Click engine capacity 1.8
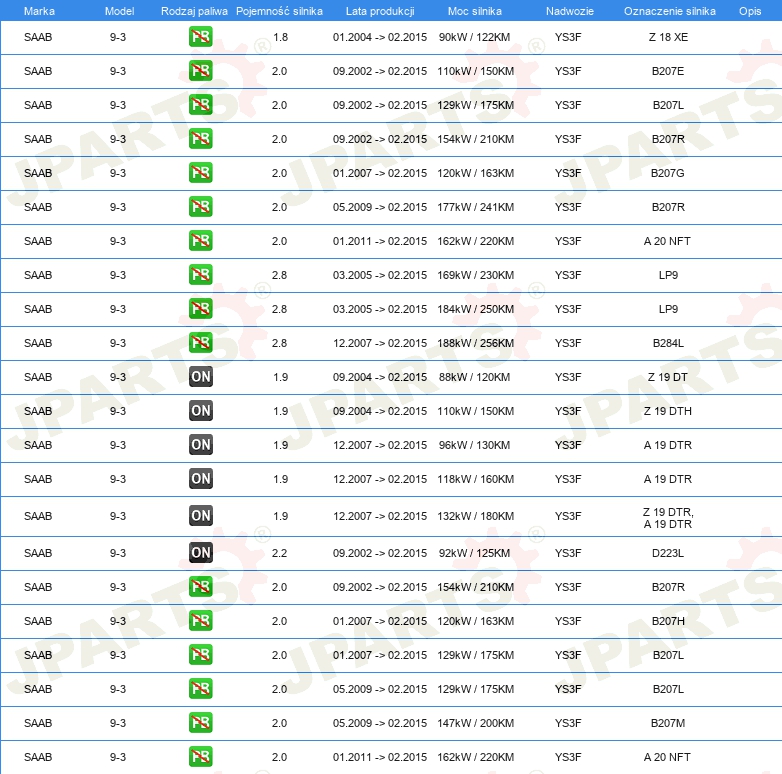This screenshot has height=774, width=782. pos(280,37)
